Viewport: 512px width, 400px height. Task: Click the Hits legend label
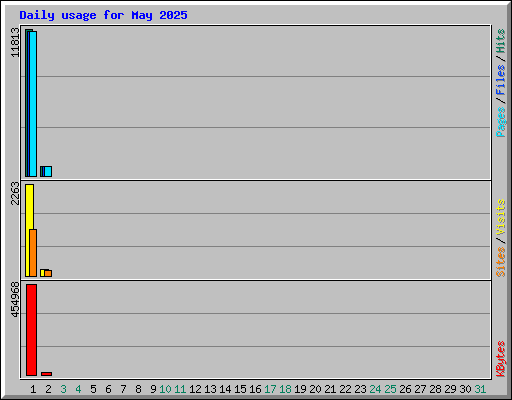(500, 41)
